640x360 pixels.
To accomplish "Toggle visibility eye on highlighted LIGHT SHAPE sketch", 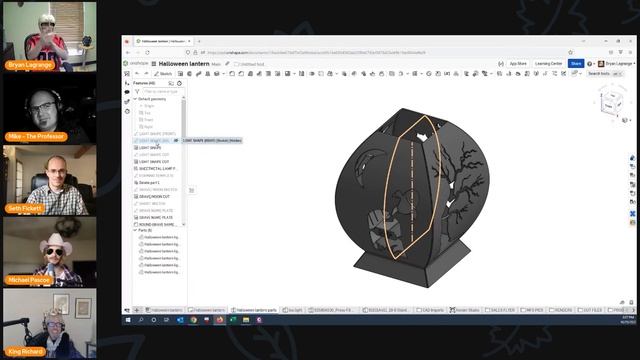I will (x=176, y=140).
